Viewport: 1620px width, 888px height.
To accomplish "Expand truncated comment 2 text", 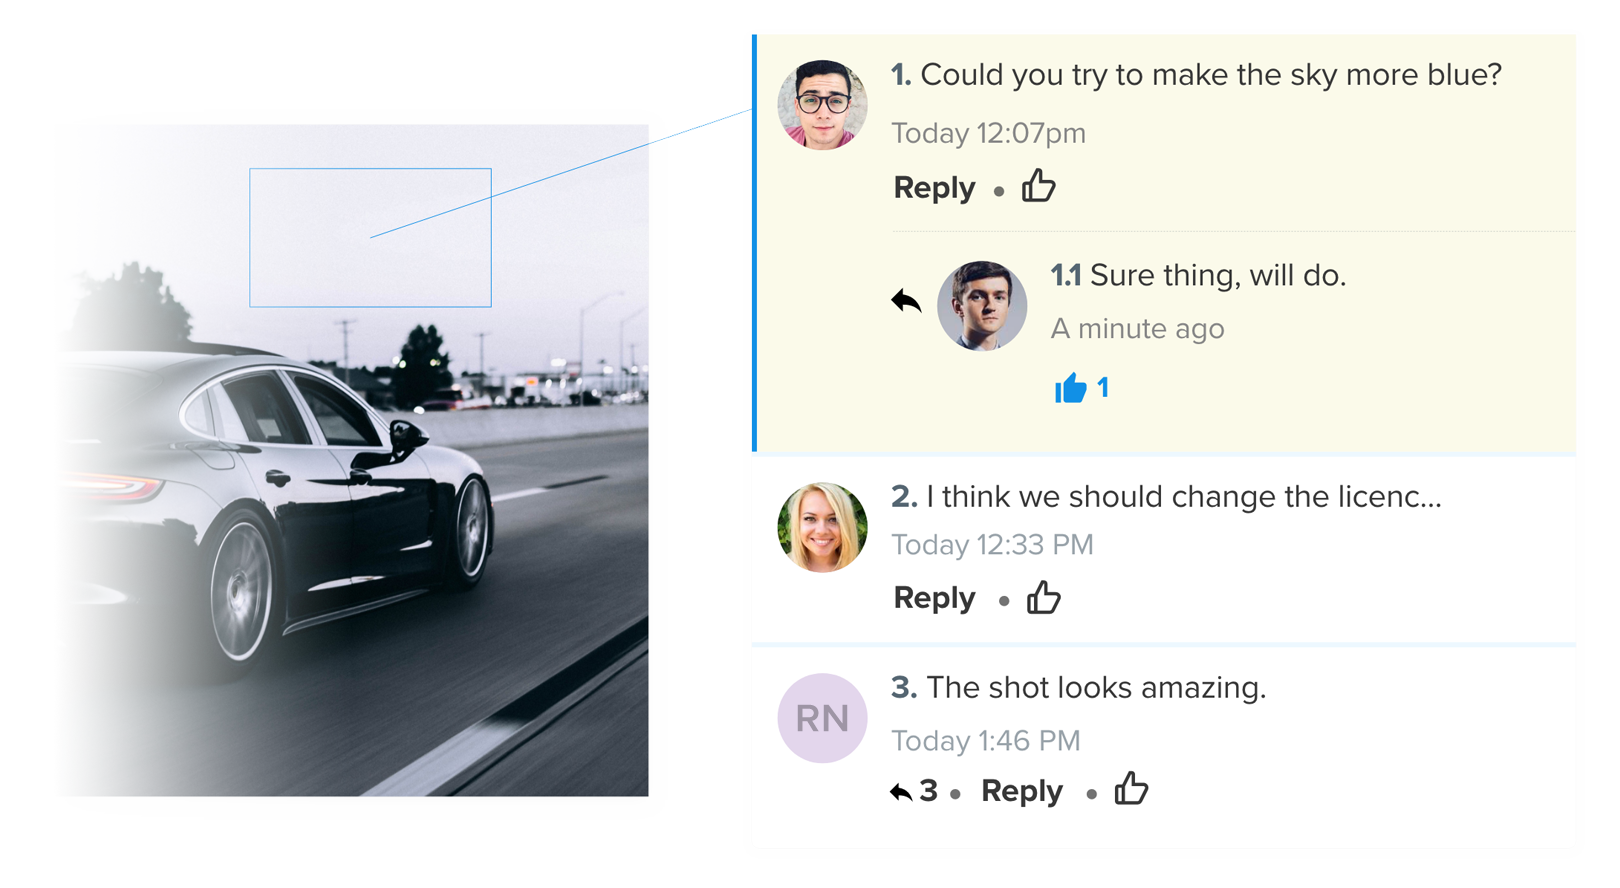I will 1184,497.
